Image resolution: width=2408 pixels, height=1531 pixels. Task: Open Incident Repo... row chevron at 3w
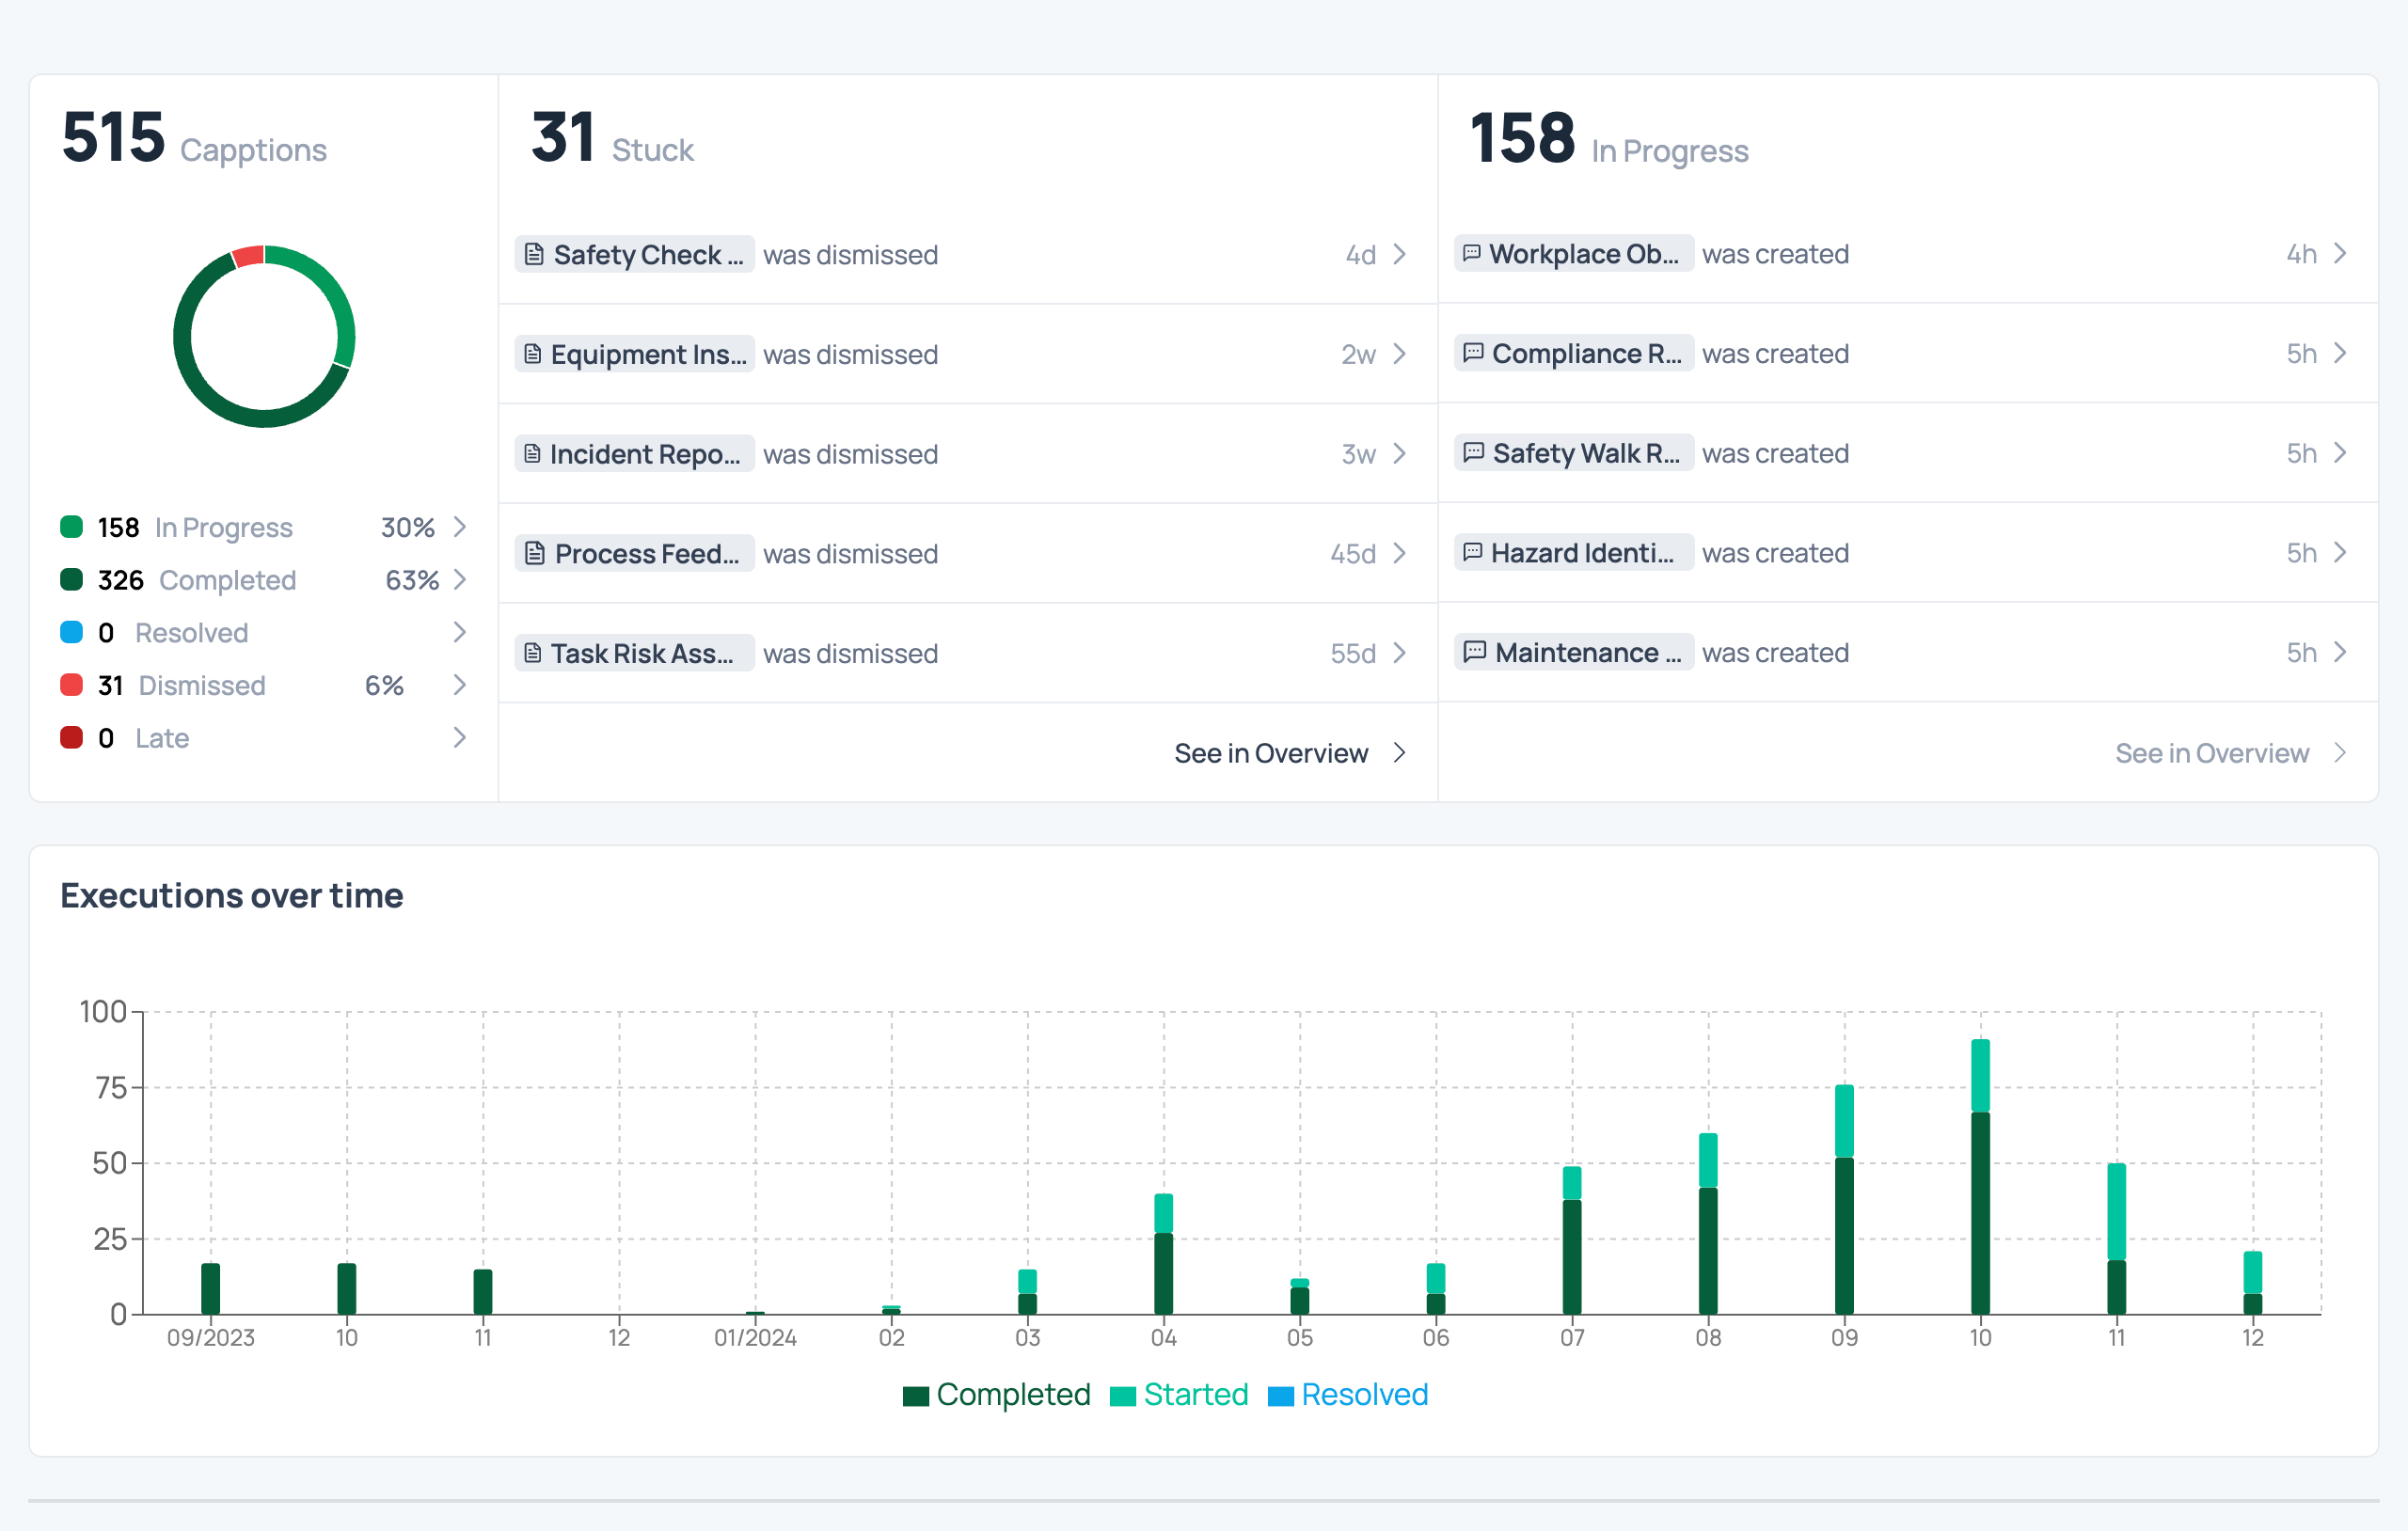coord(1400,454)
